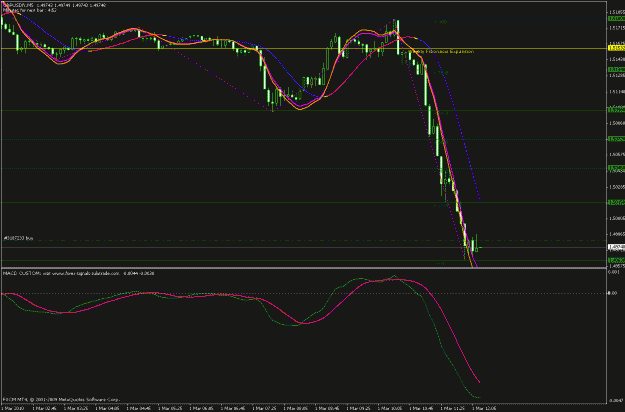The height and width of the screenshot is (412, 625).
Task: Select the MACD CUSTOM indicator title text
Action: [79, 273]
